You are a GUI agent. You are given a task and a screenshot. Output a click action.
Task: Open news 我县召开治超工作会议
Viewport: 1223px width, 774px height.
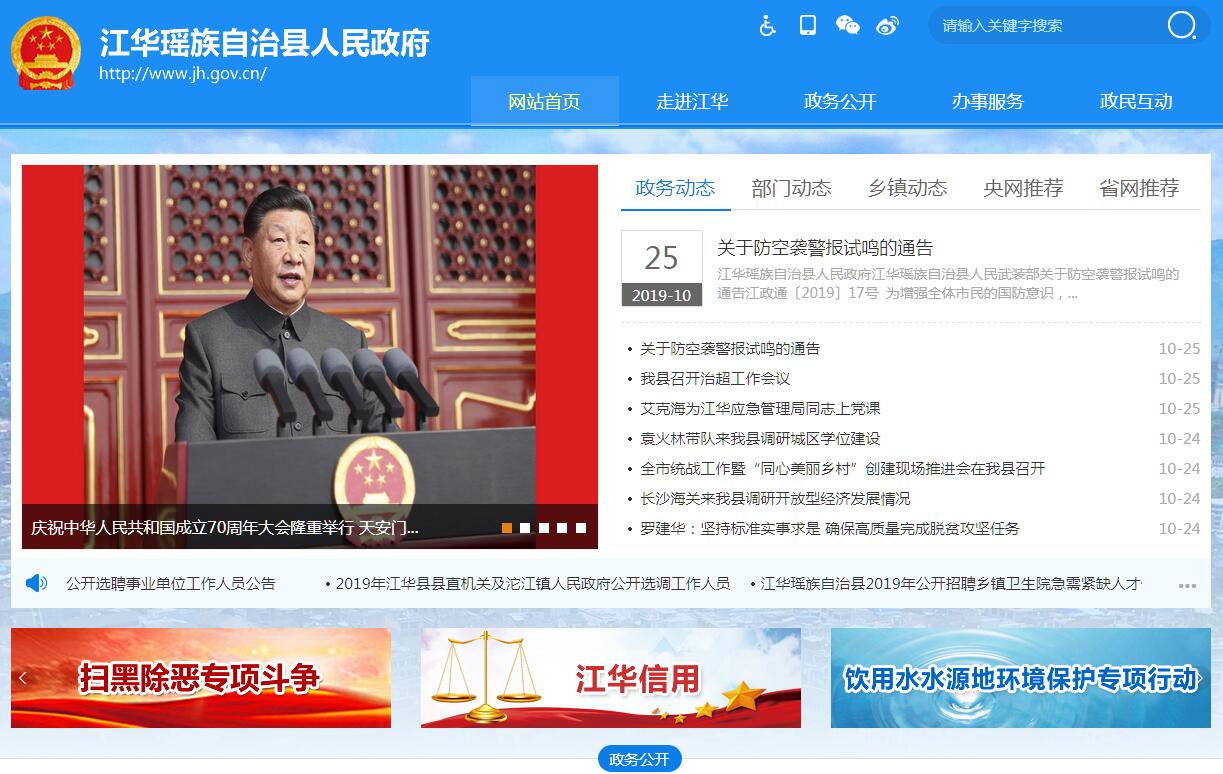click(715, 379)
